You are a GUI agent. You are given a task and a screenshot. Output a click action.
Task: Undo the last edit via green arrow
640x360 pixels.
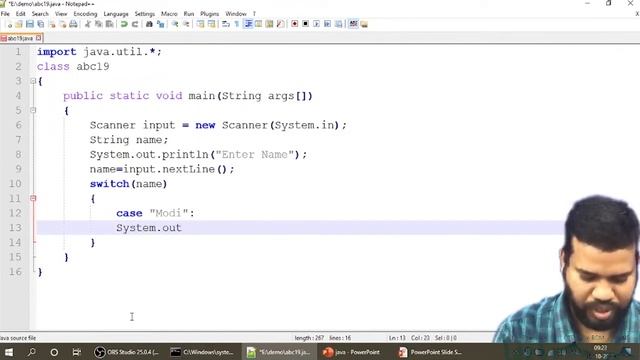pos(124,24)
